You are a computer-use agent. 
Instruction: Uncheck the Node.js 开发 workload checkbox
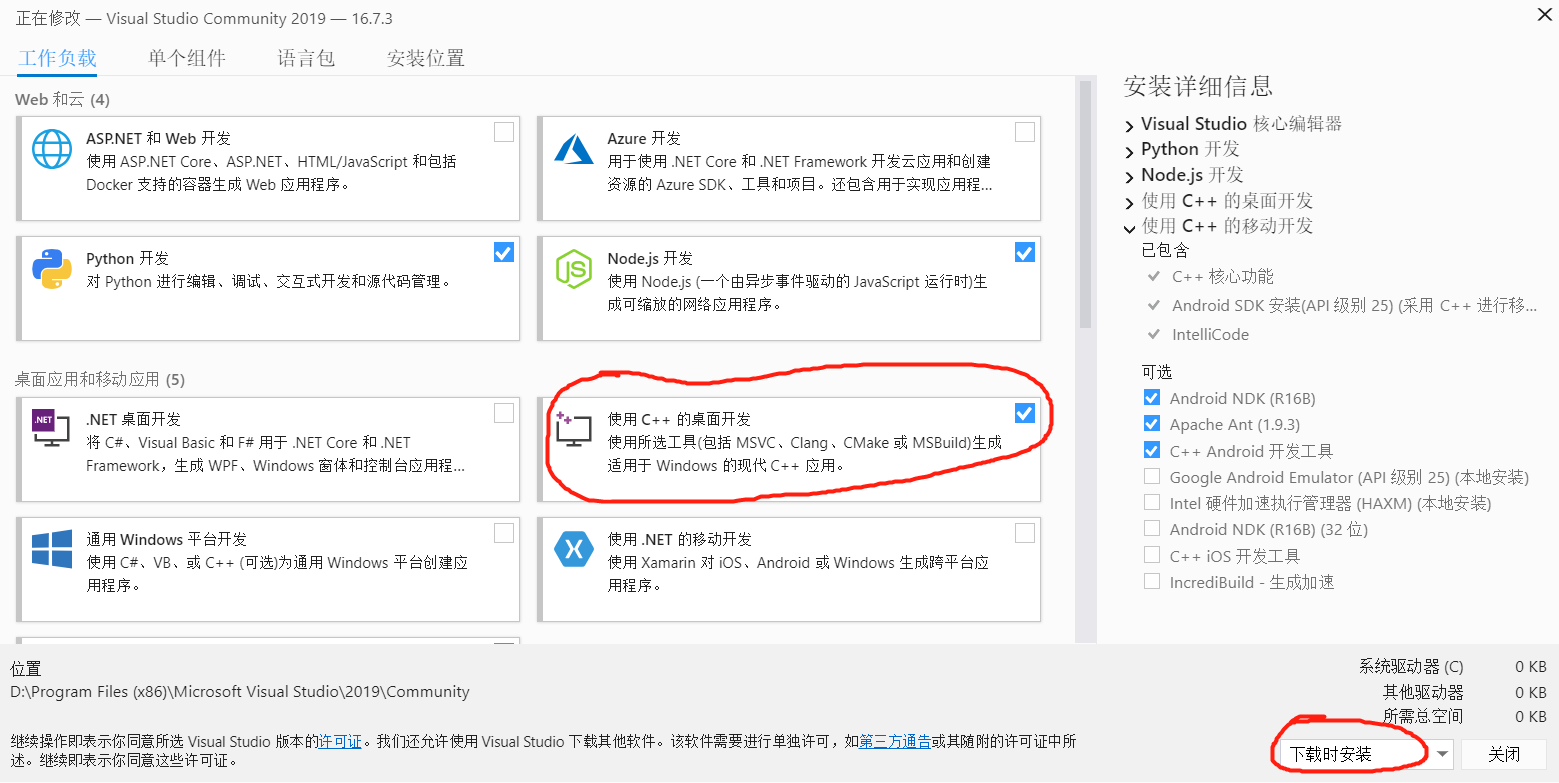pos(1025,252)
